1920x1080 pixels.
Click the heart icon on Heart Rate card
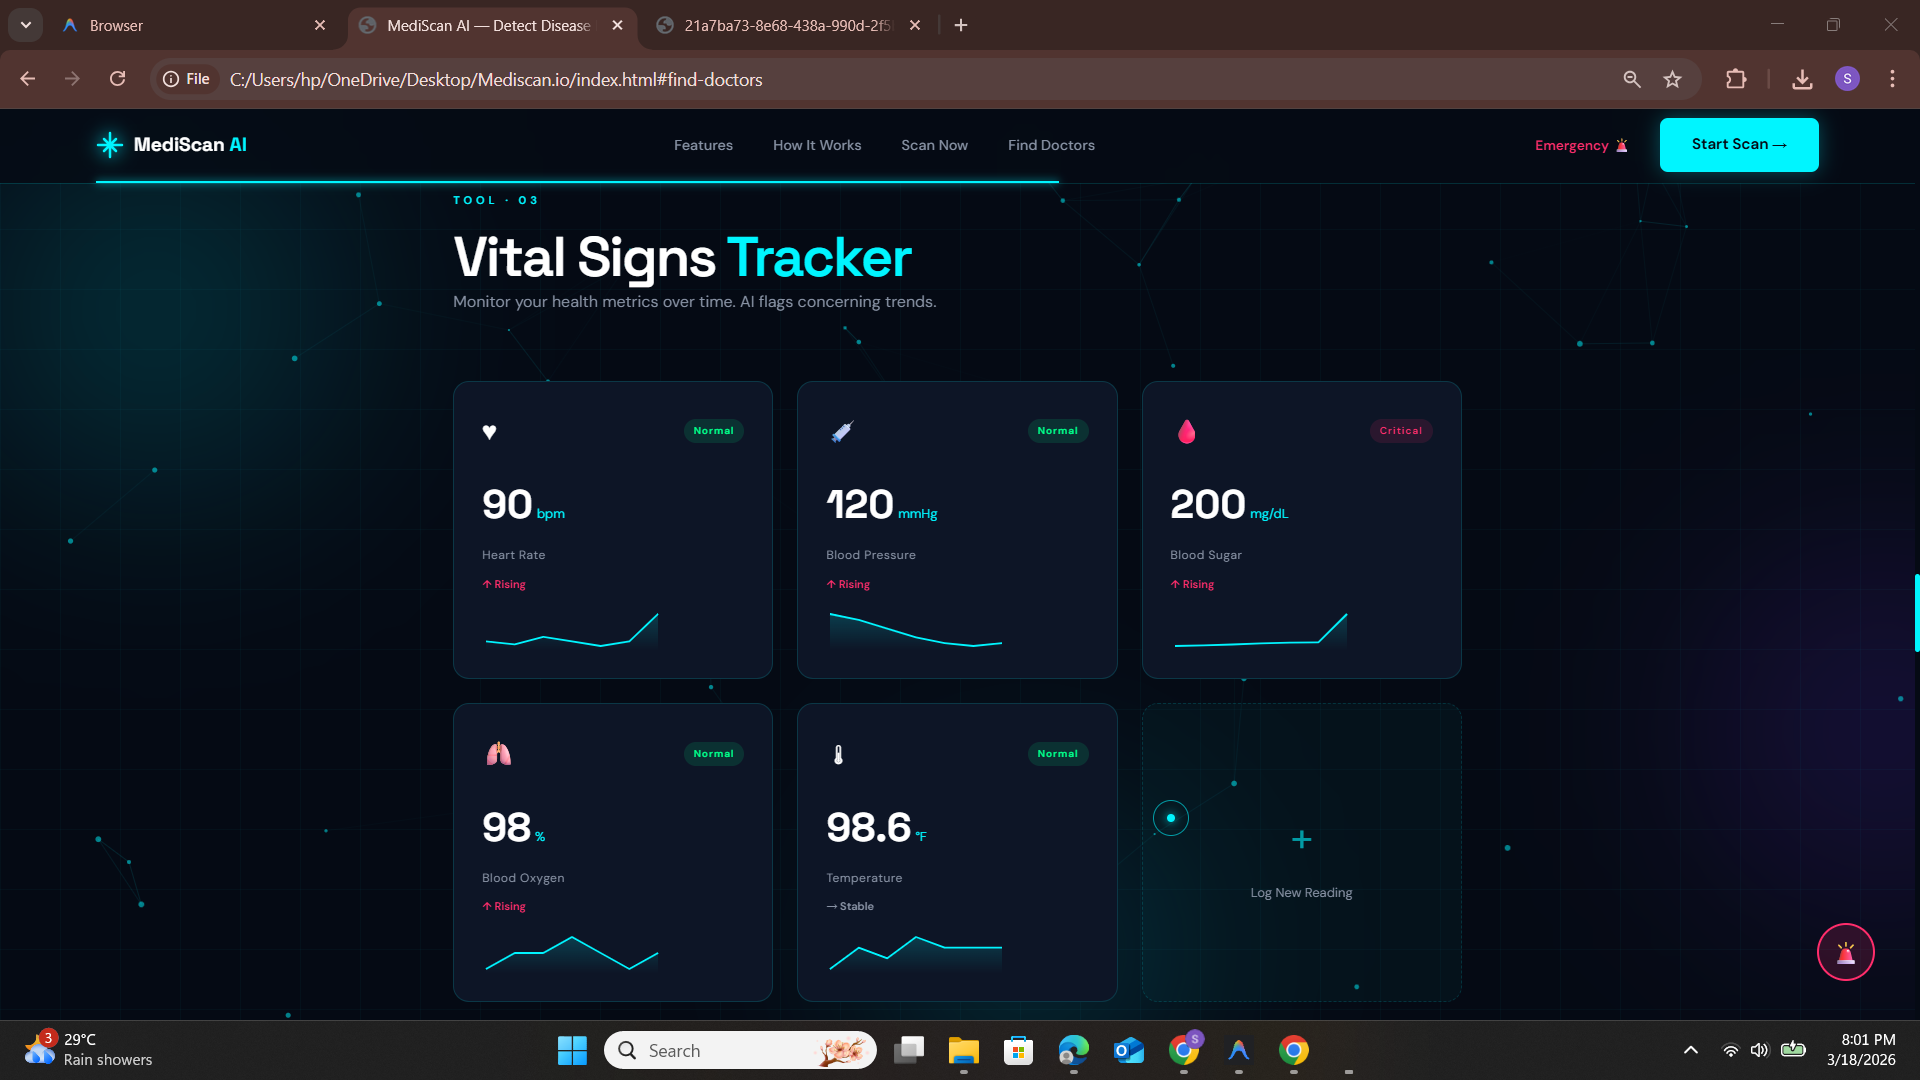click(489, 432)
